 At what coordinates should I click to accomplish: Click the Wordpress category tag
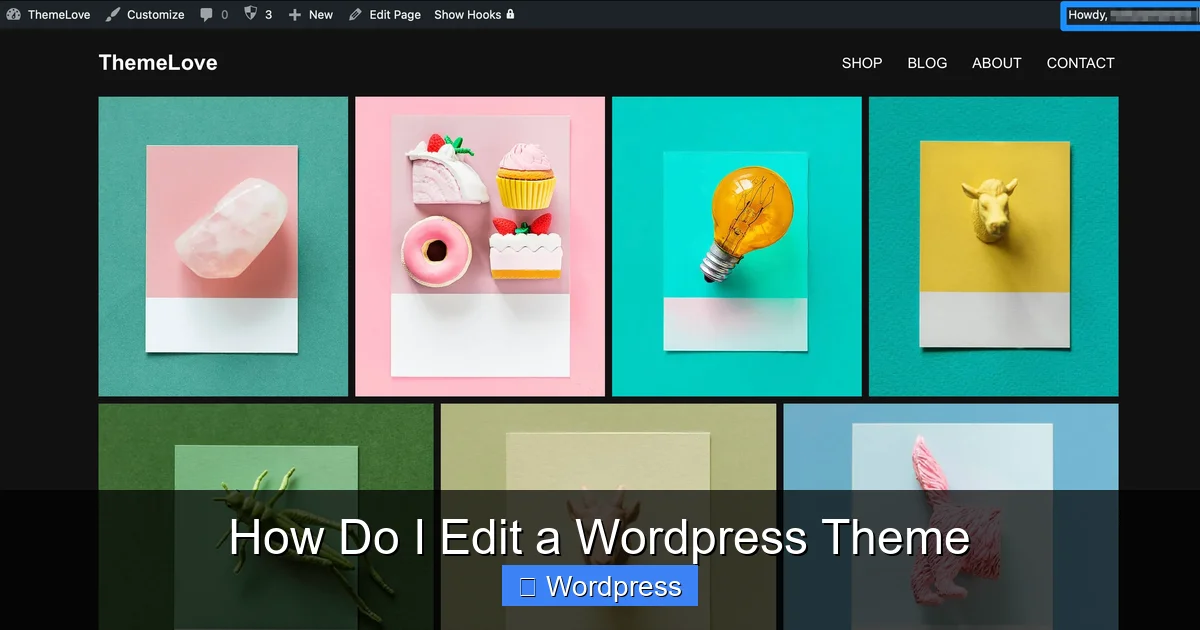(x=599, y=586)
